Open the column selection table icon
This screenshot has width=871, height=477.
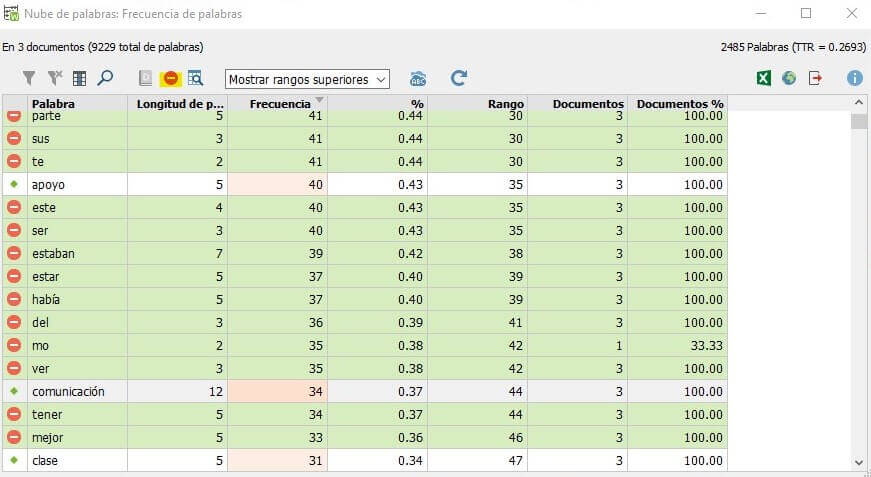[79, 79]
